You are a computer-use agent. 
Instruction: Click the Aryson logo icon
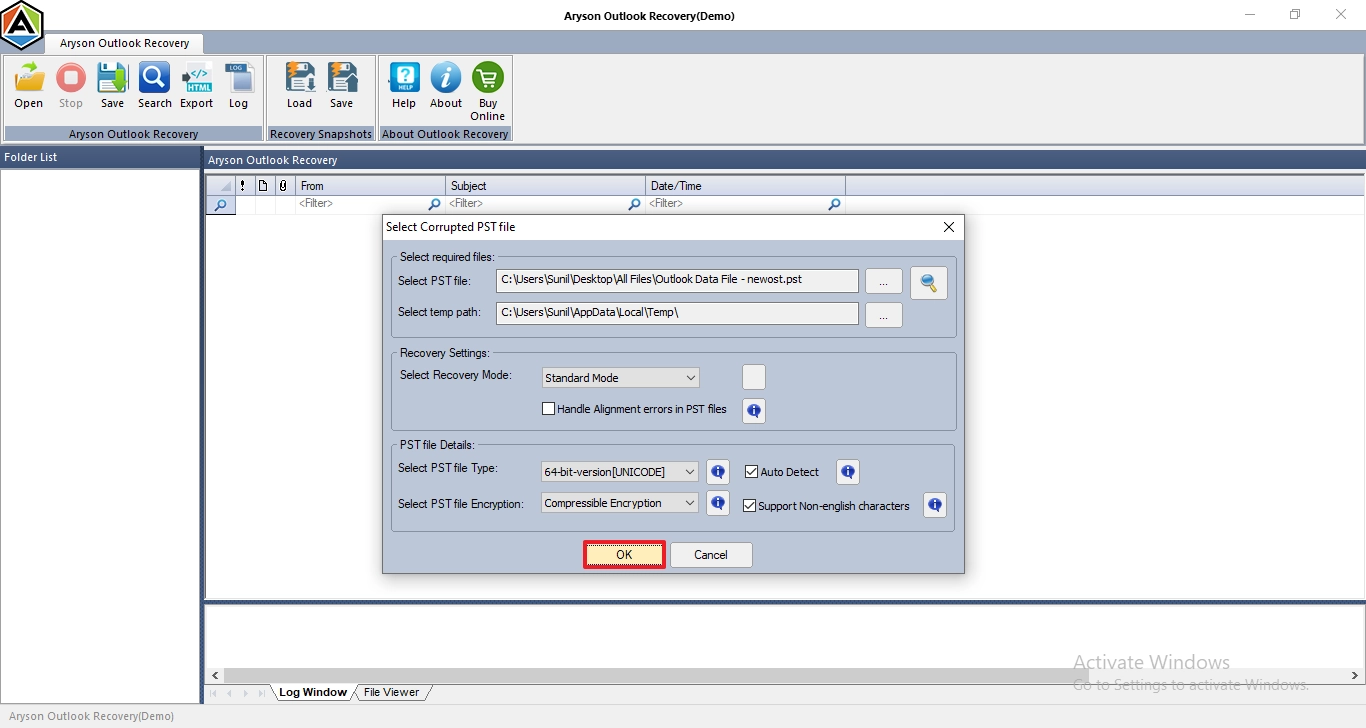click(x=21, y=26)
